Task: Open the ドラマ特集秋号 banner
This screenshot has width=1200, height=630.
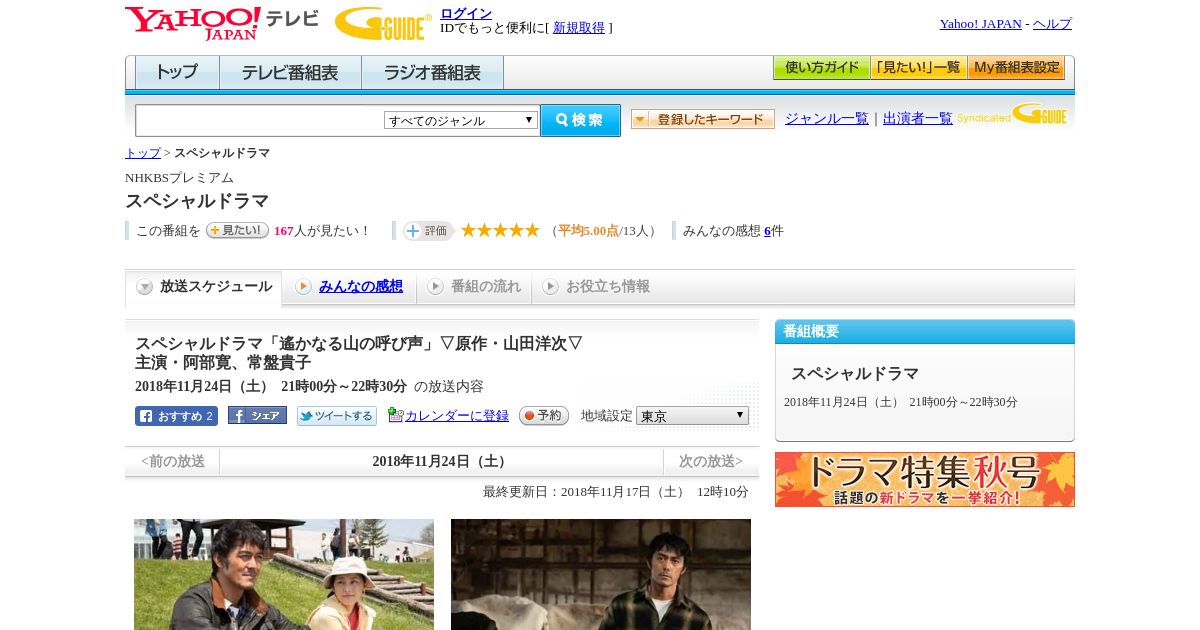Action: [x=925, y=479]
